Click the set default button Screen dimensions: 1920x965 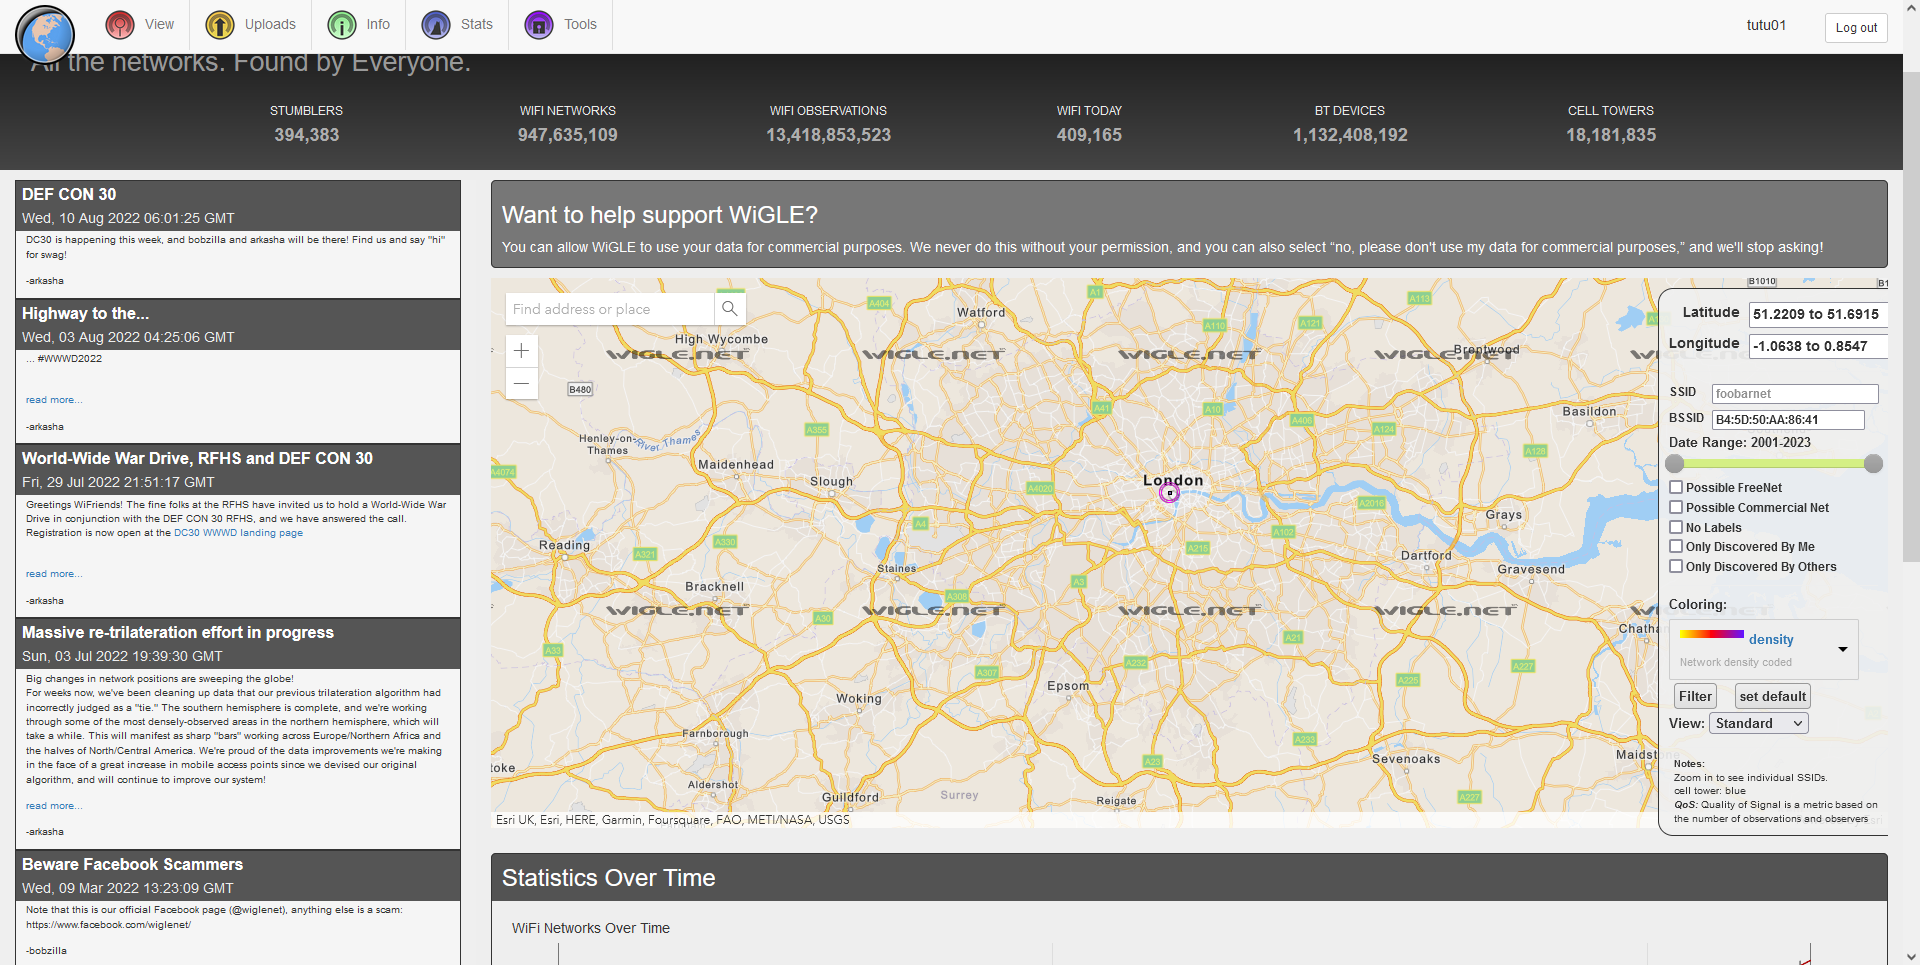point(1773,696)
